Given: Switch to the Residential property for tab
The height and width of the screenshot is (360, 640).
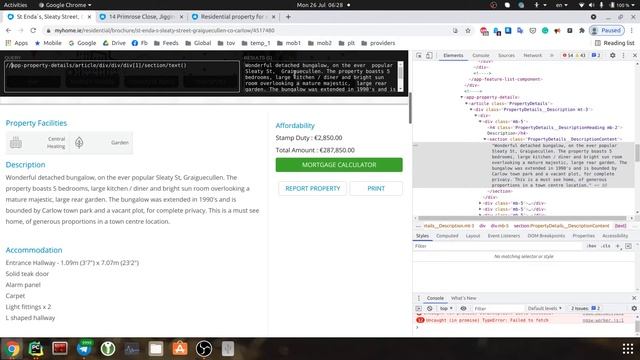Looking at the screenshot, I should coord(233,17).
